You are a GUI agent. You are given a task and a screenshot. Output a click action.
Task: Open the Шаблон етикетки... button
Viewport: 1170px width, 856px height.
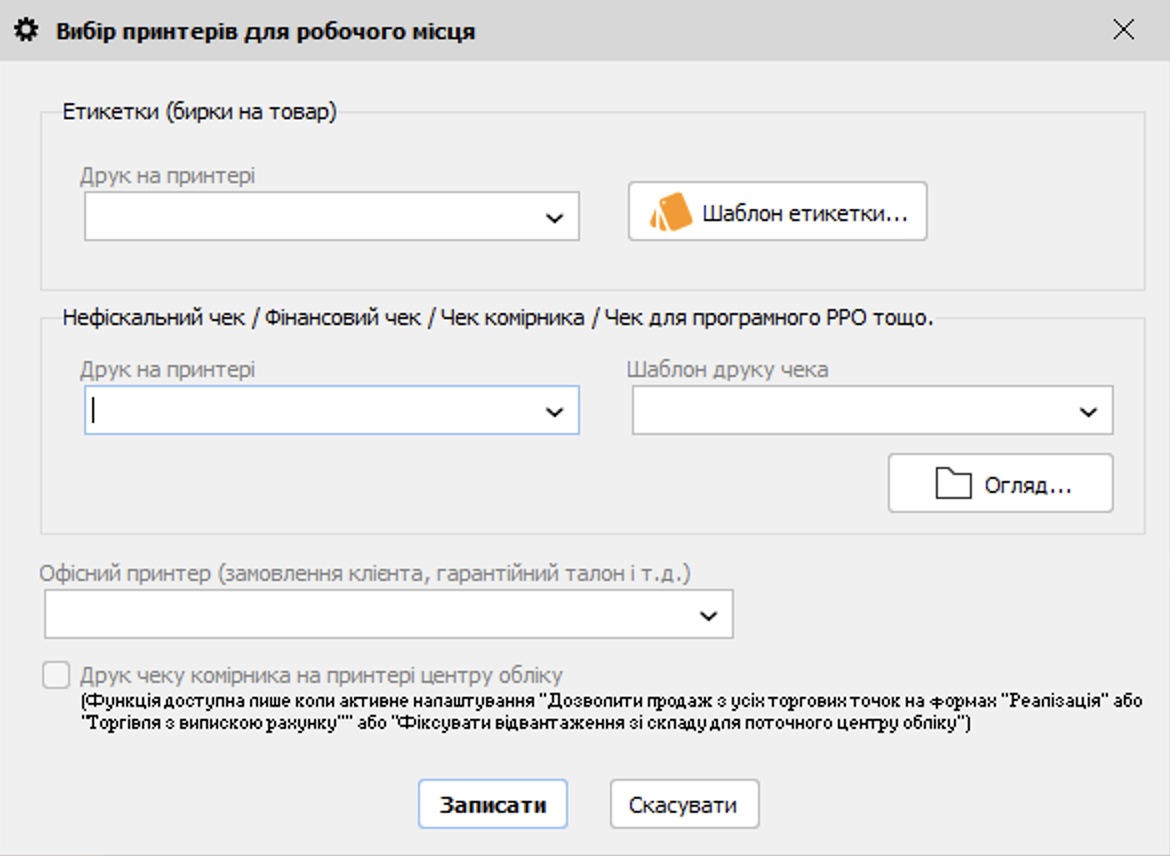(777, 213)
